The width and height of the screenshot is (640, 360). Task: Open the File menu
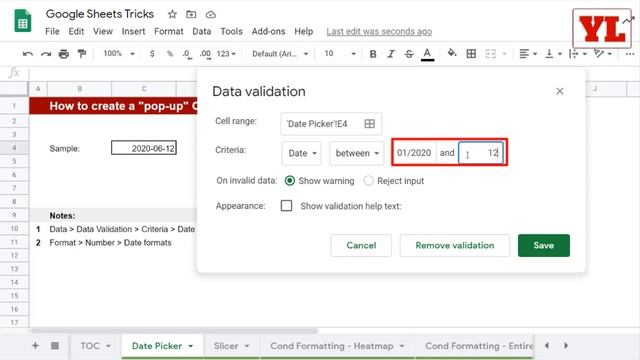pyautogui.click(x=52, y=31)
